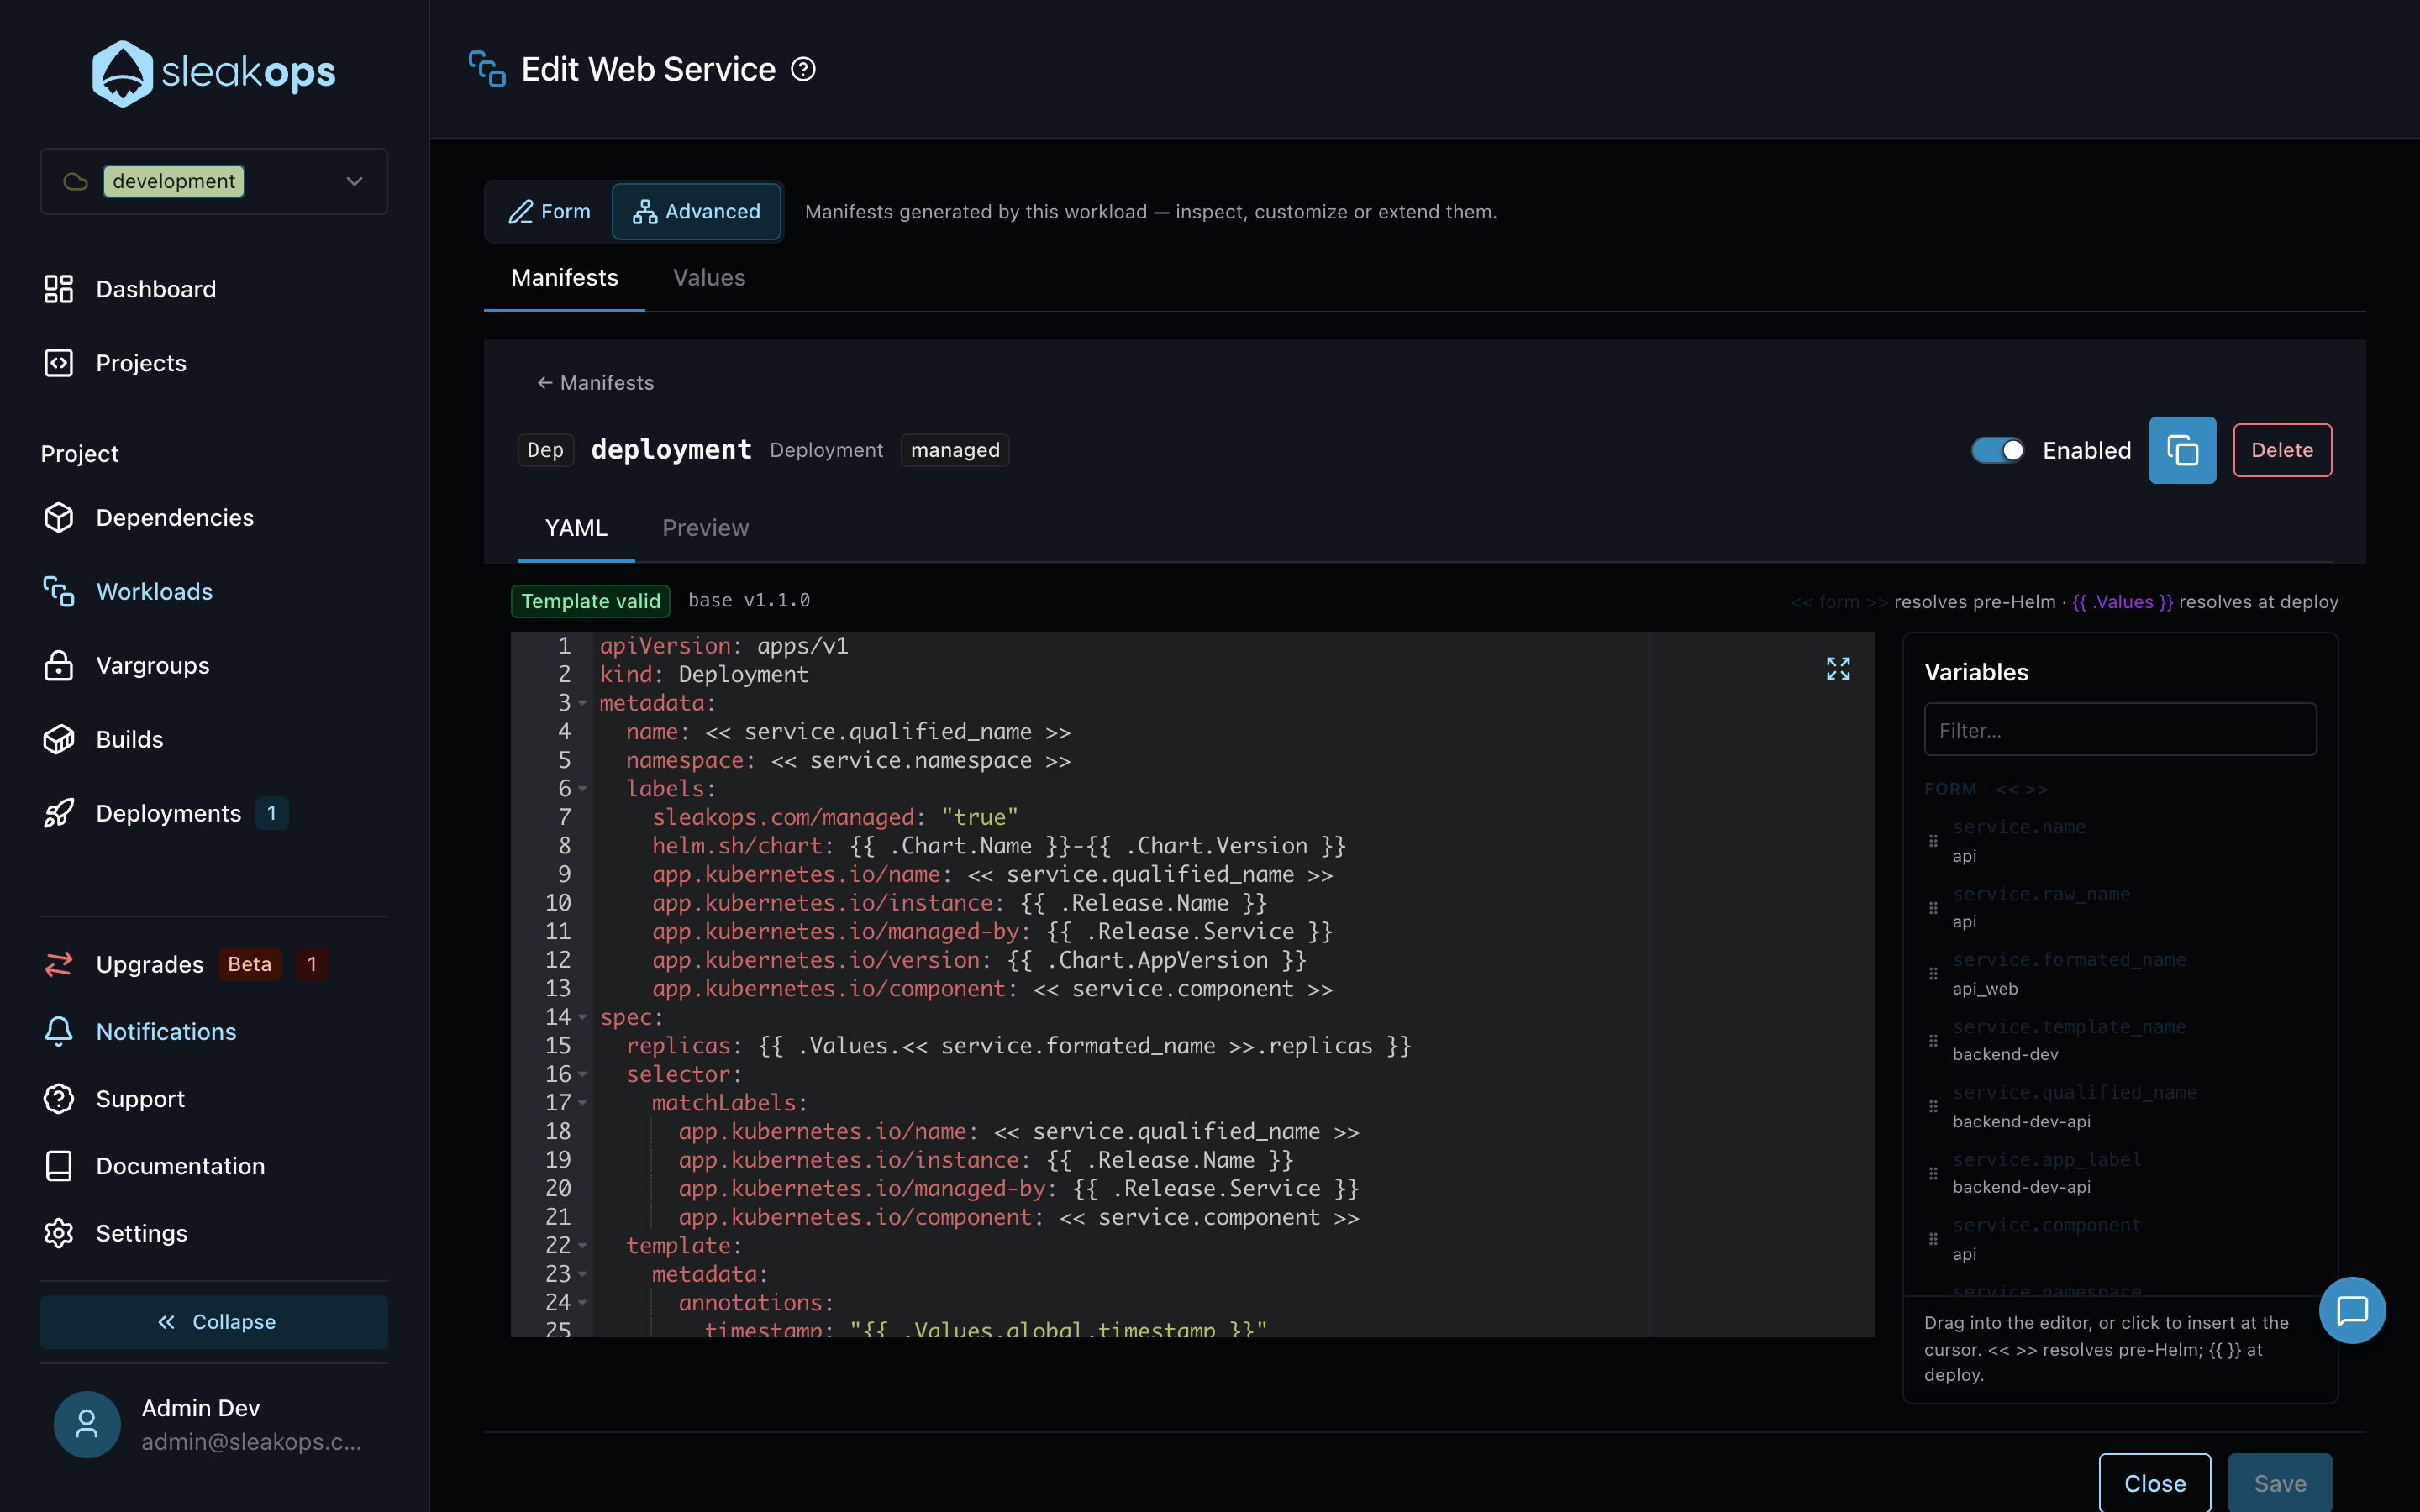Insert the service.name variable

coord(2019,827)
